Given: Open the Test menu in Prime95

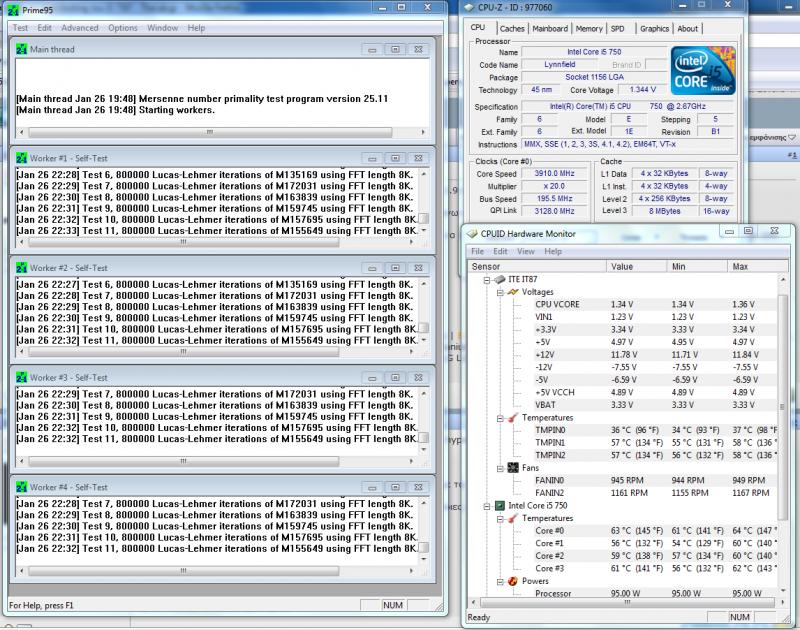Looking at the screenshot, I should coord(20,28).
